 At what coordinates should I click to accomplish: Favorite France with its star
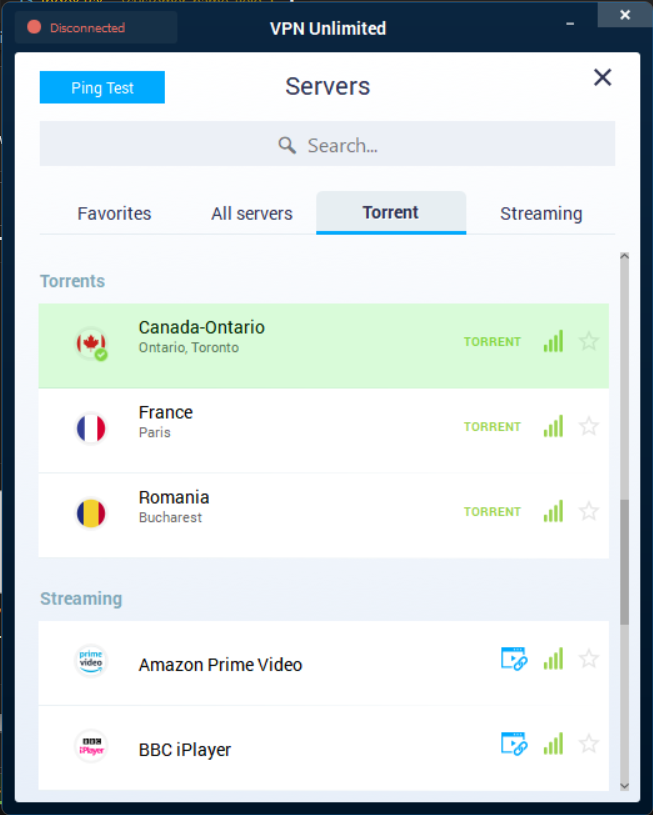click(589, 426)
